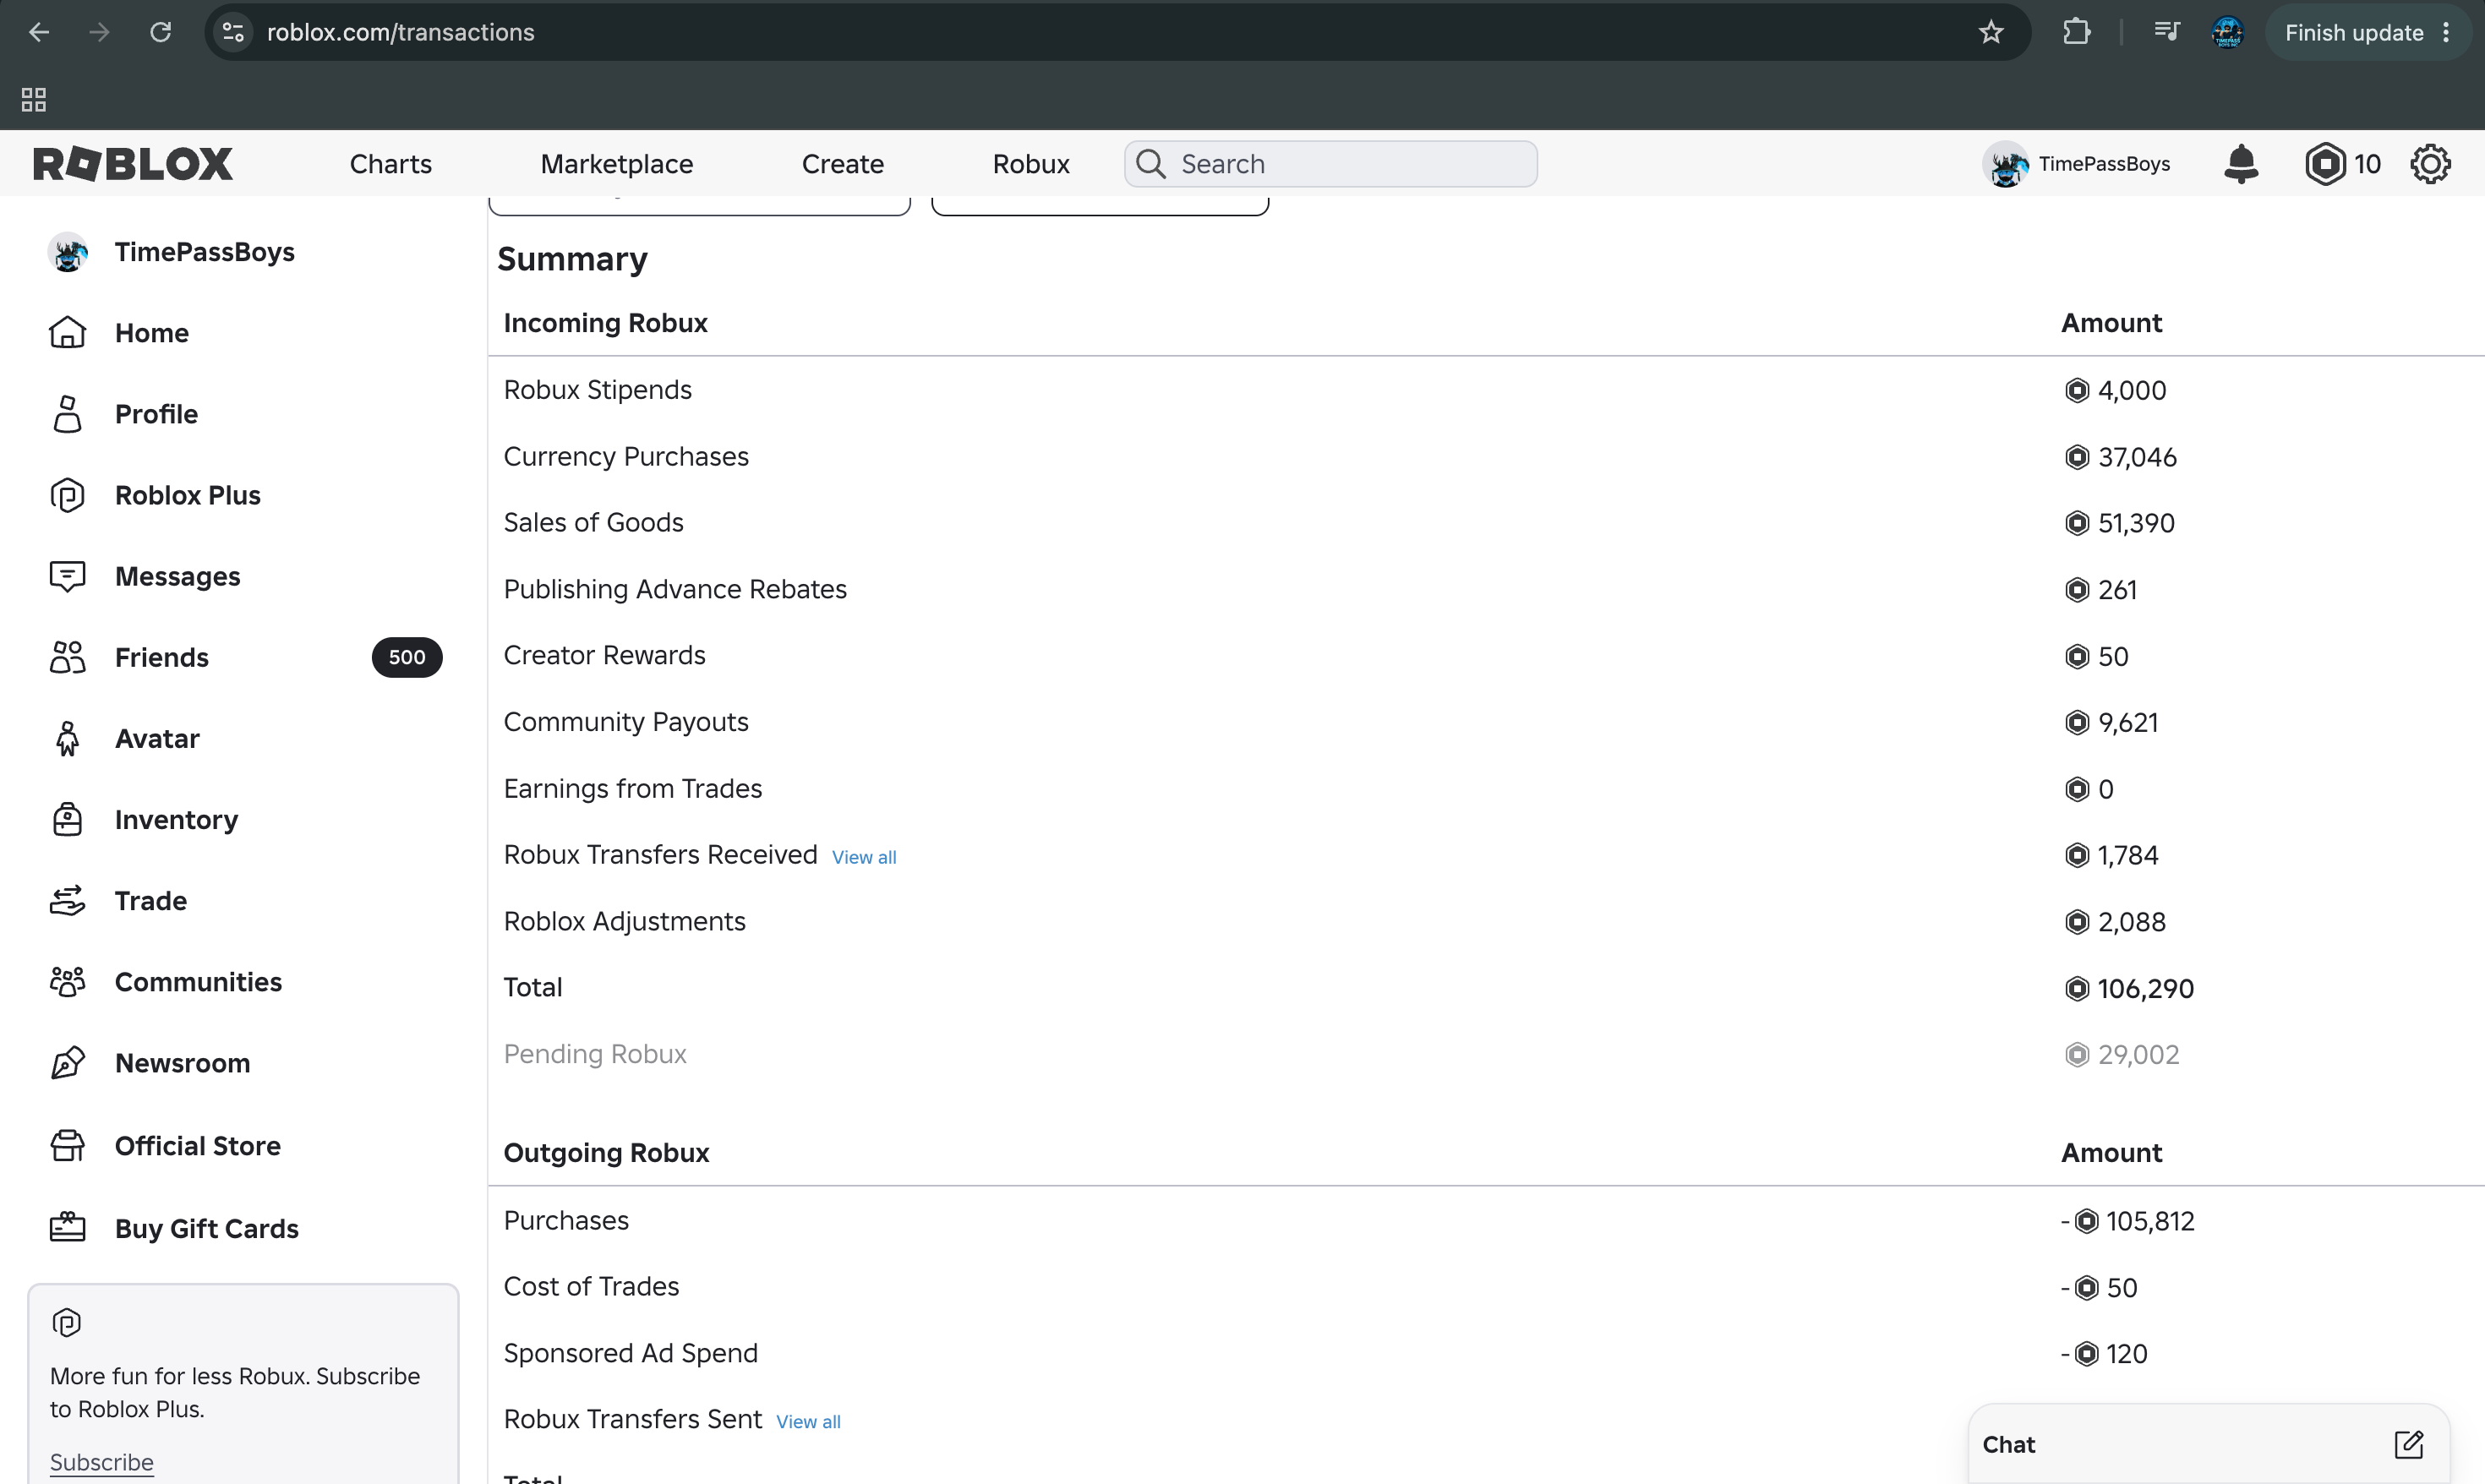Open the browser extensions puzzle icon
This screenshot has height=1484, width=2485.
click(x=2077, y=32)
